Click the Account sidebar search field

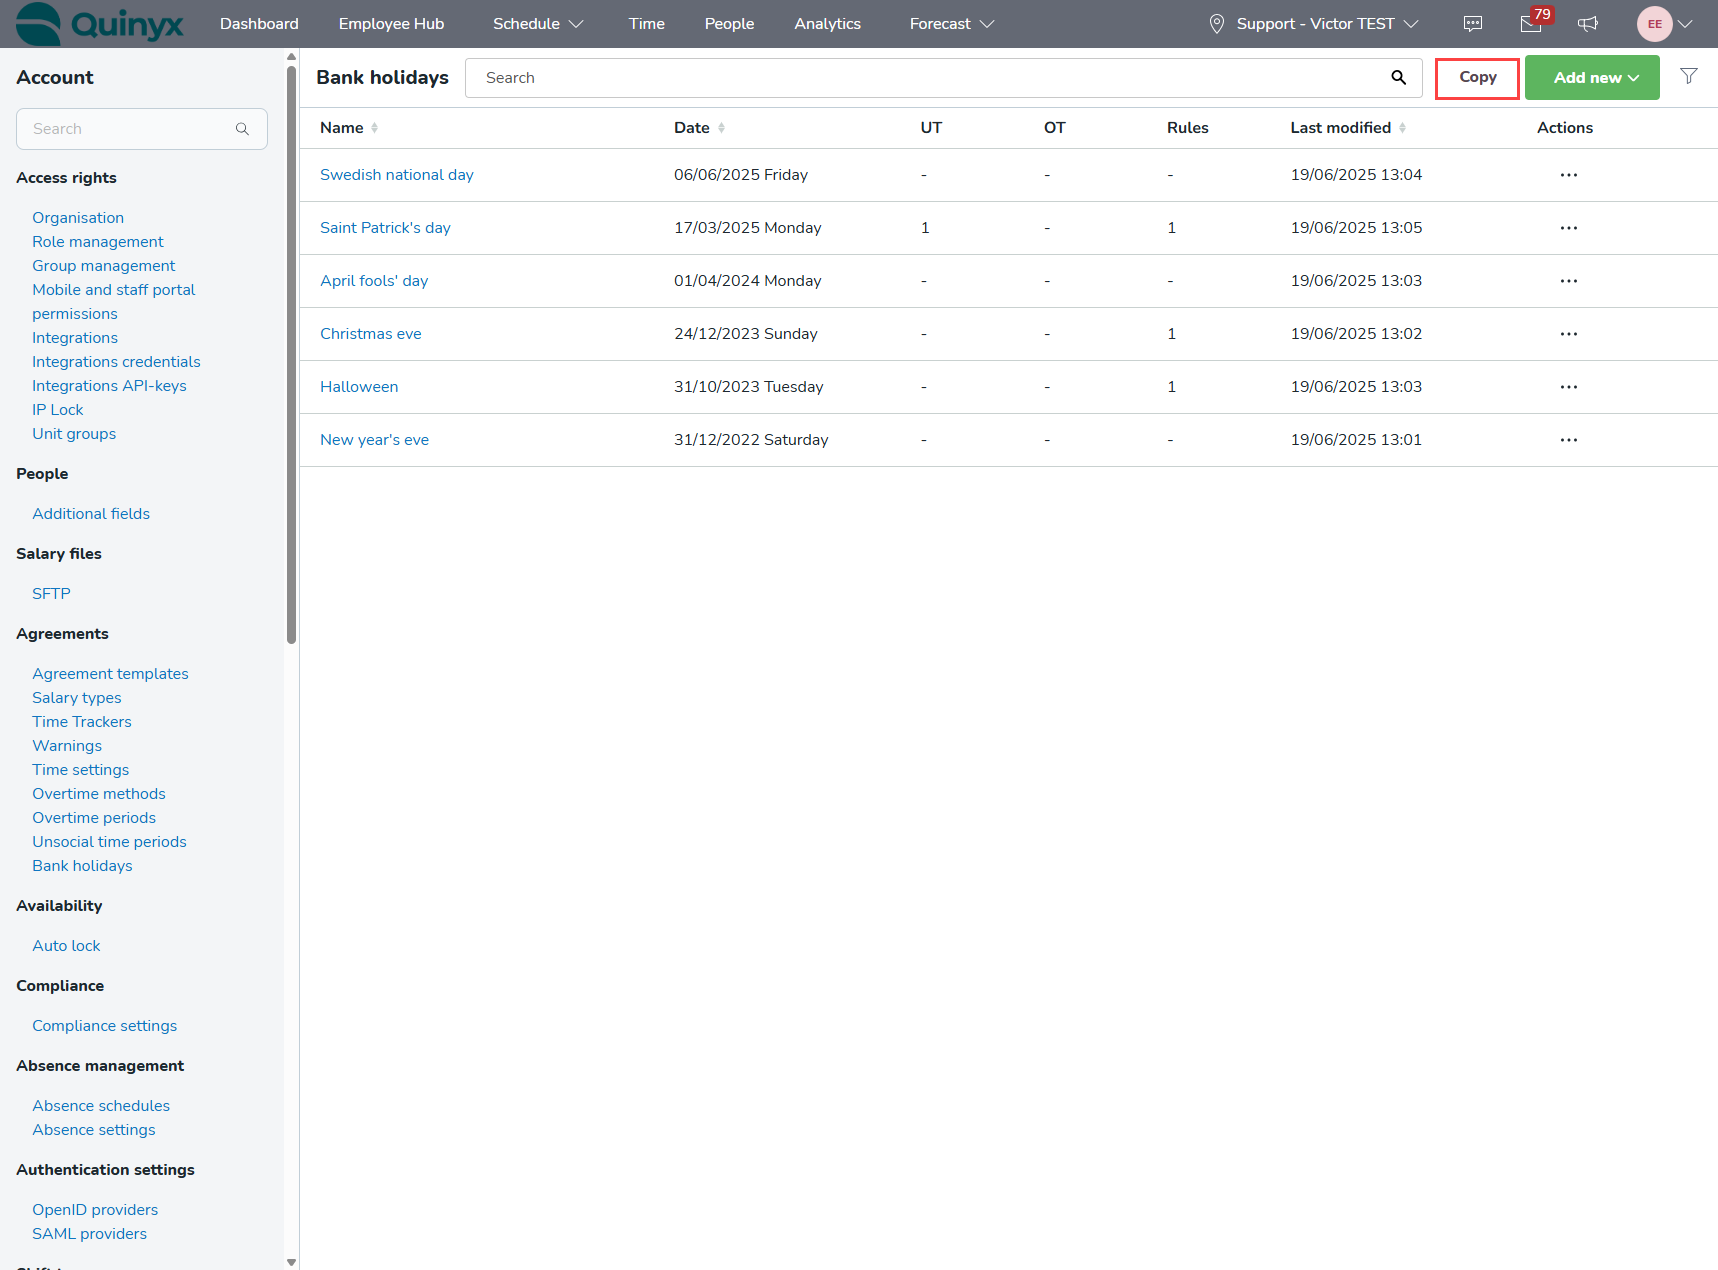[x=130, y=129]
